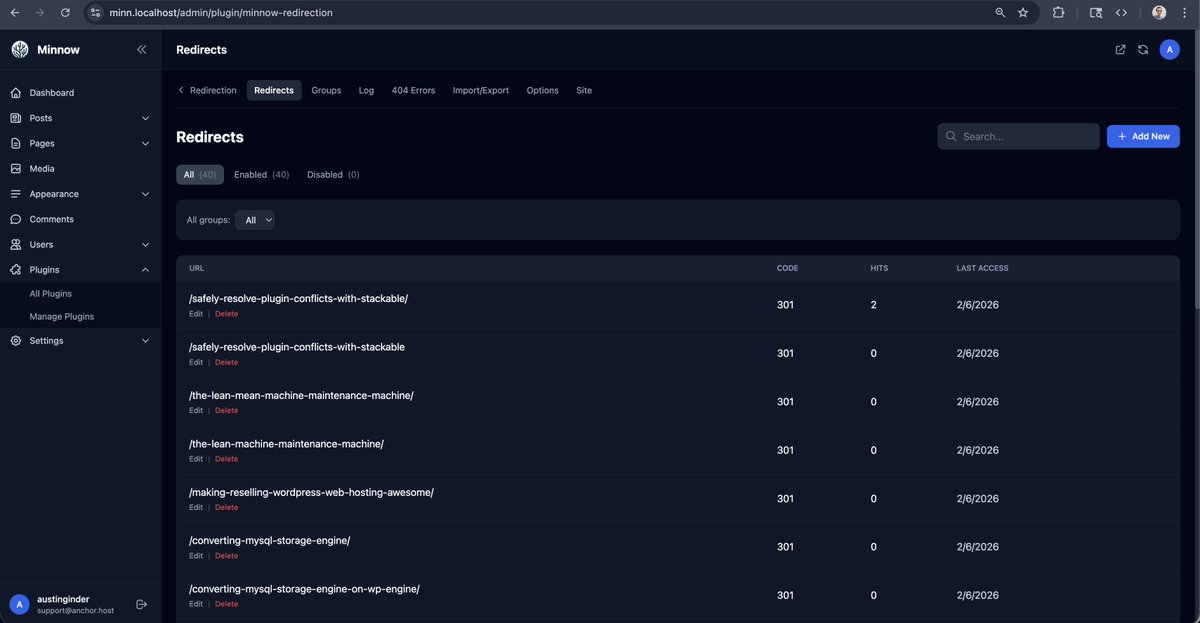Click the zoom magnifier icon in address bar
The image size is (1200, 623).
(1000, 13)
